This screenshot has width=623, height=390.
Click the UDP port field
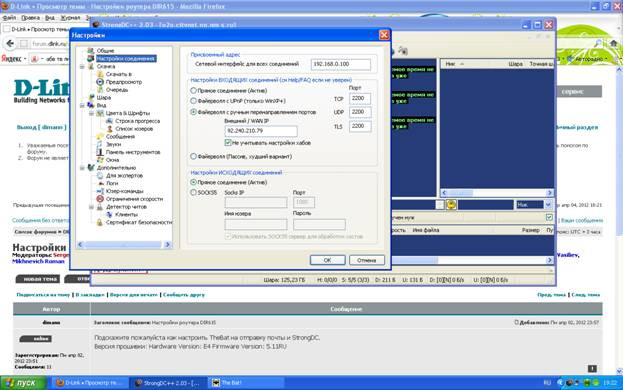tap(360, 112)
